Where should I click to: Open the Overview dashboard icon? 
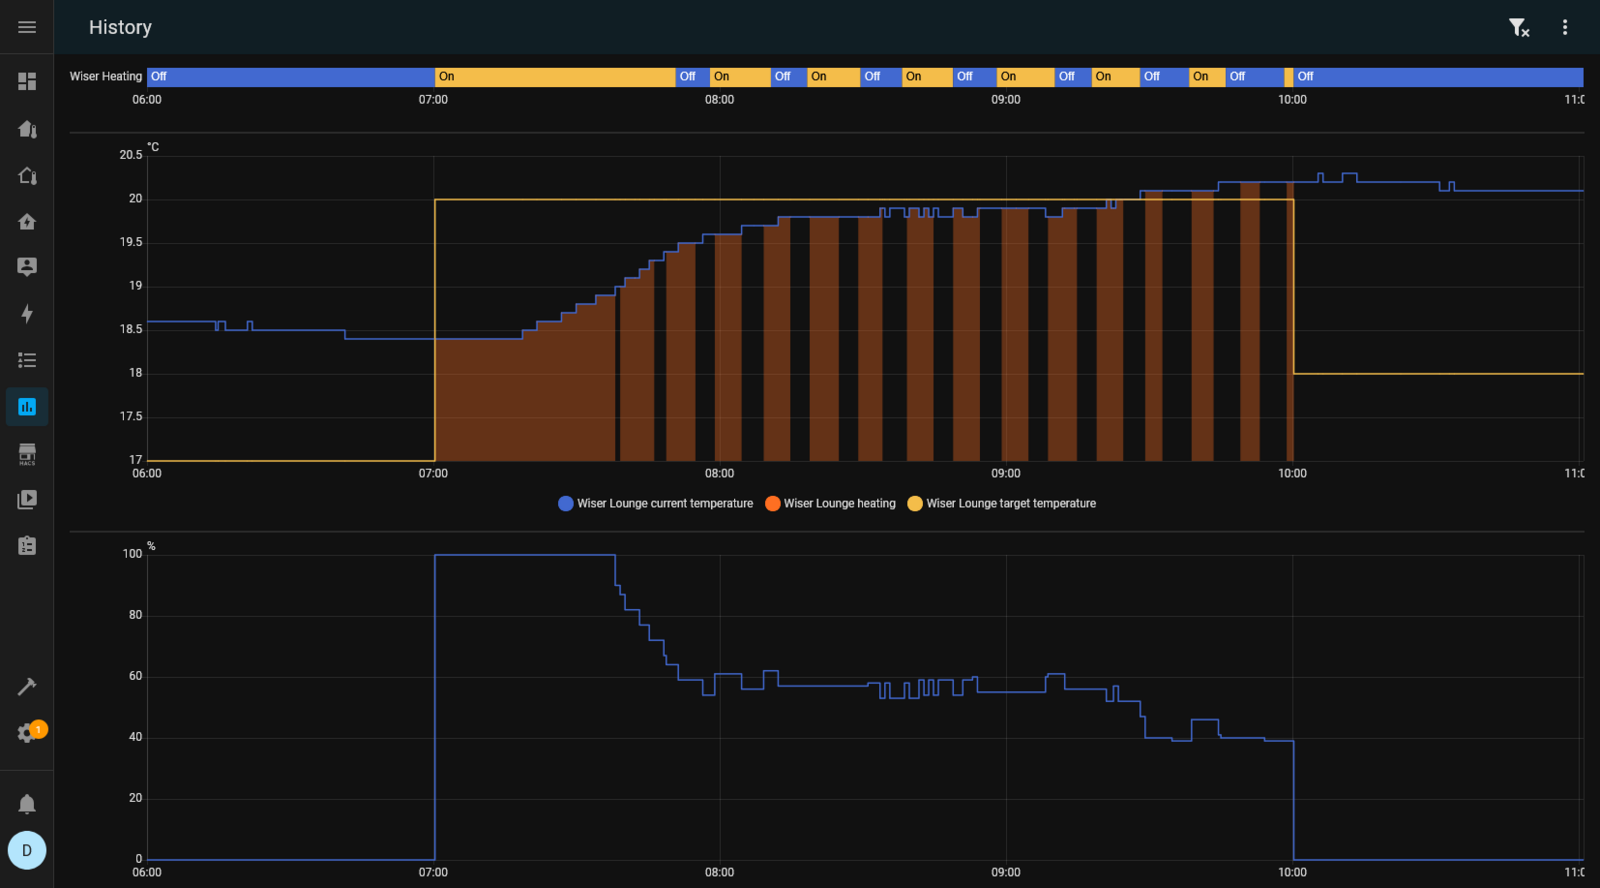(x=27, y=81)
